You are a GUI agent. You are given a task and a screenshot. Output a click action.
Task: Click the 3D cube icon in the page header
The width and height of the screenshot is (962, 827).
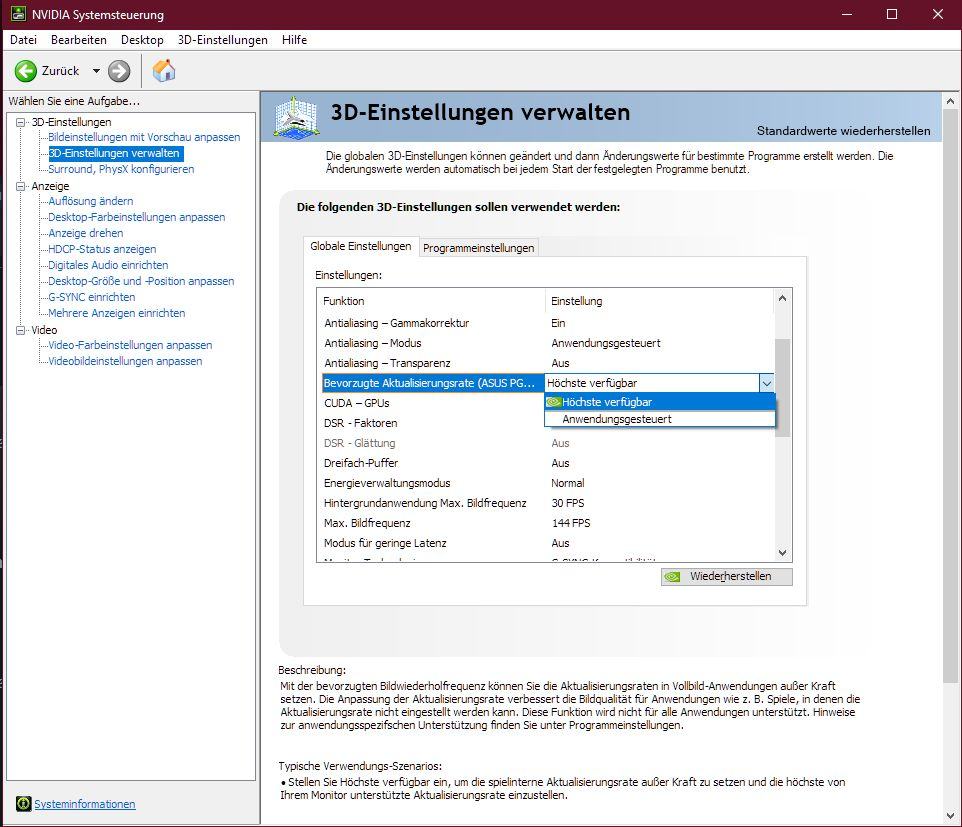297,117
